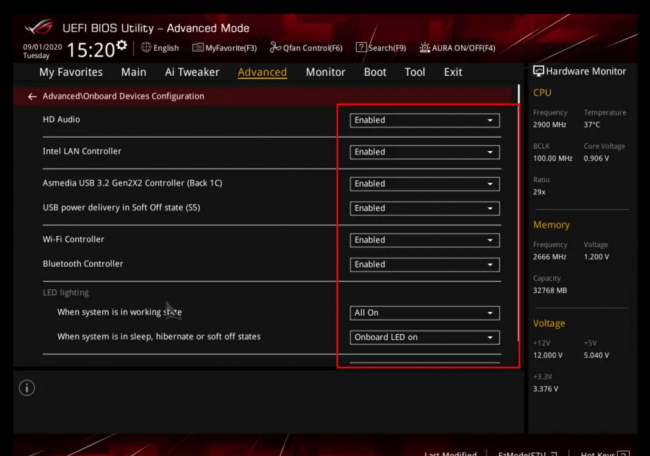Screen dimensions: 650x456
Task: Click the Hardware Monitor screen icon
Action: tap(538, 71)
